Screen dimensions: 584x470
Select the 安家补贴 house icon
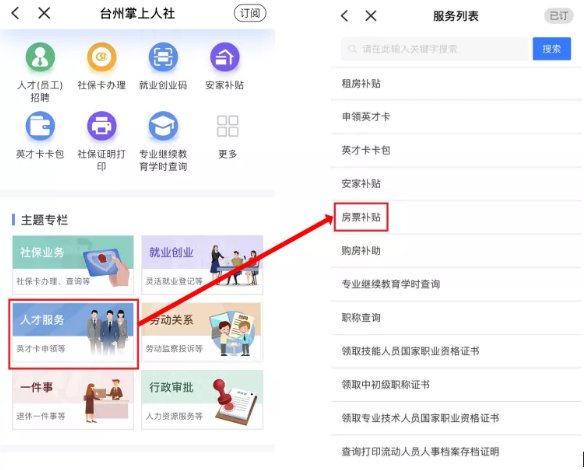click(225, 57)
